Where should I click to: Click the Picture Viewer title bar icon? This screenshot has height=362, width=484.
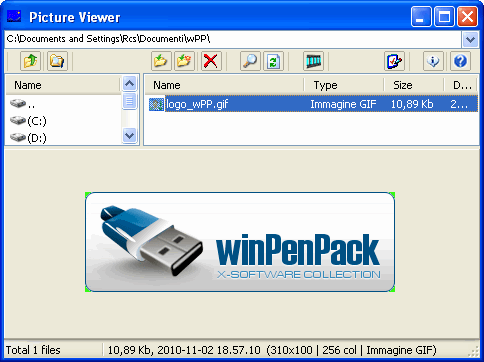(x=14, y=16)
